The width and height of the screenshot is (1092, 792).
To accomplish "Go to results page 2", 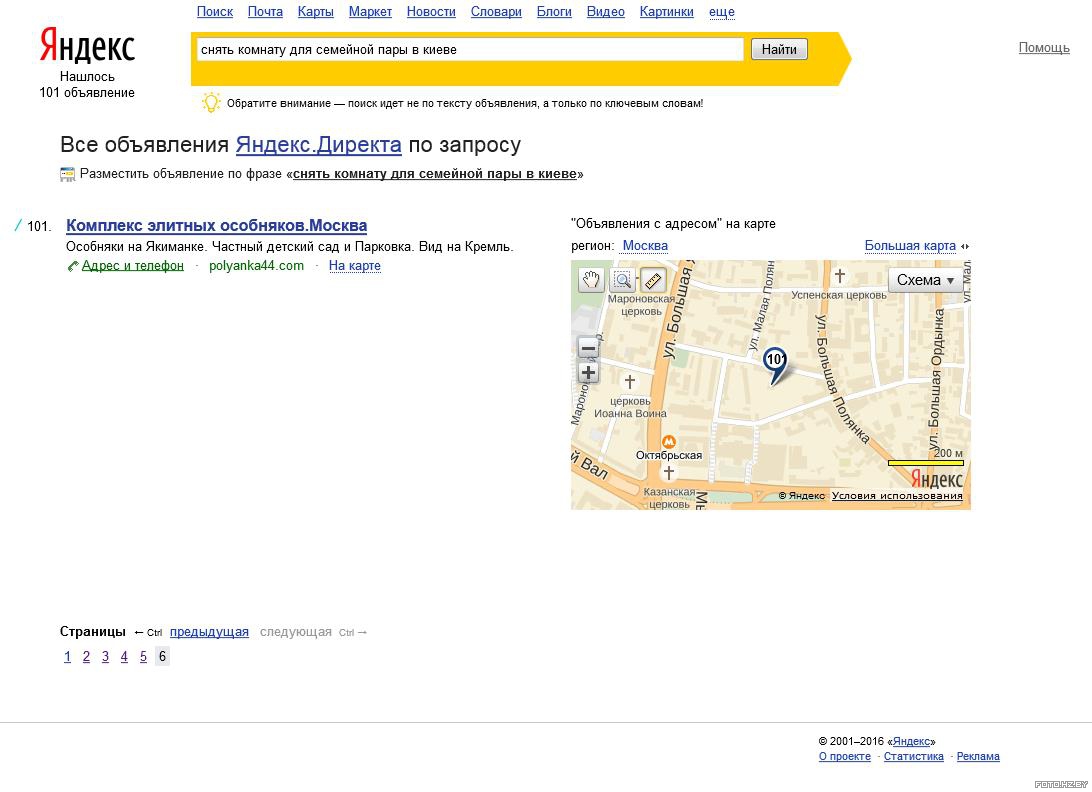I will (x=86, y=656).
